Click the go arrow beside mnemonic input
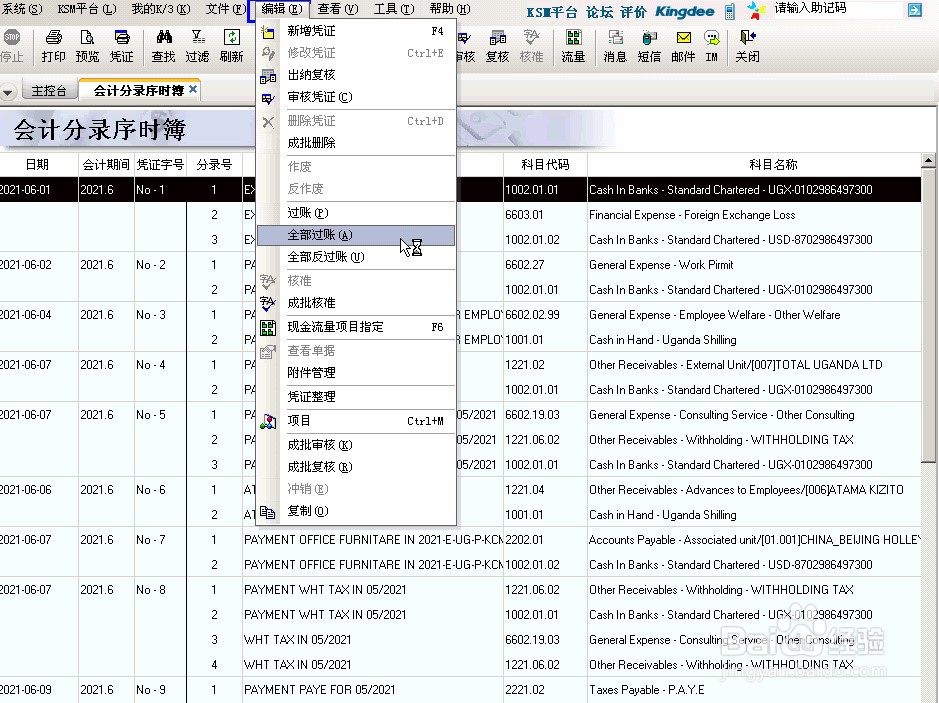 (x=914, y=10)
